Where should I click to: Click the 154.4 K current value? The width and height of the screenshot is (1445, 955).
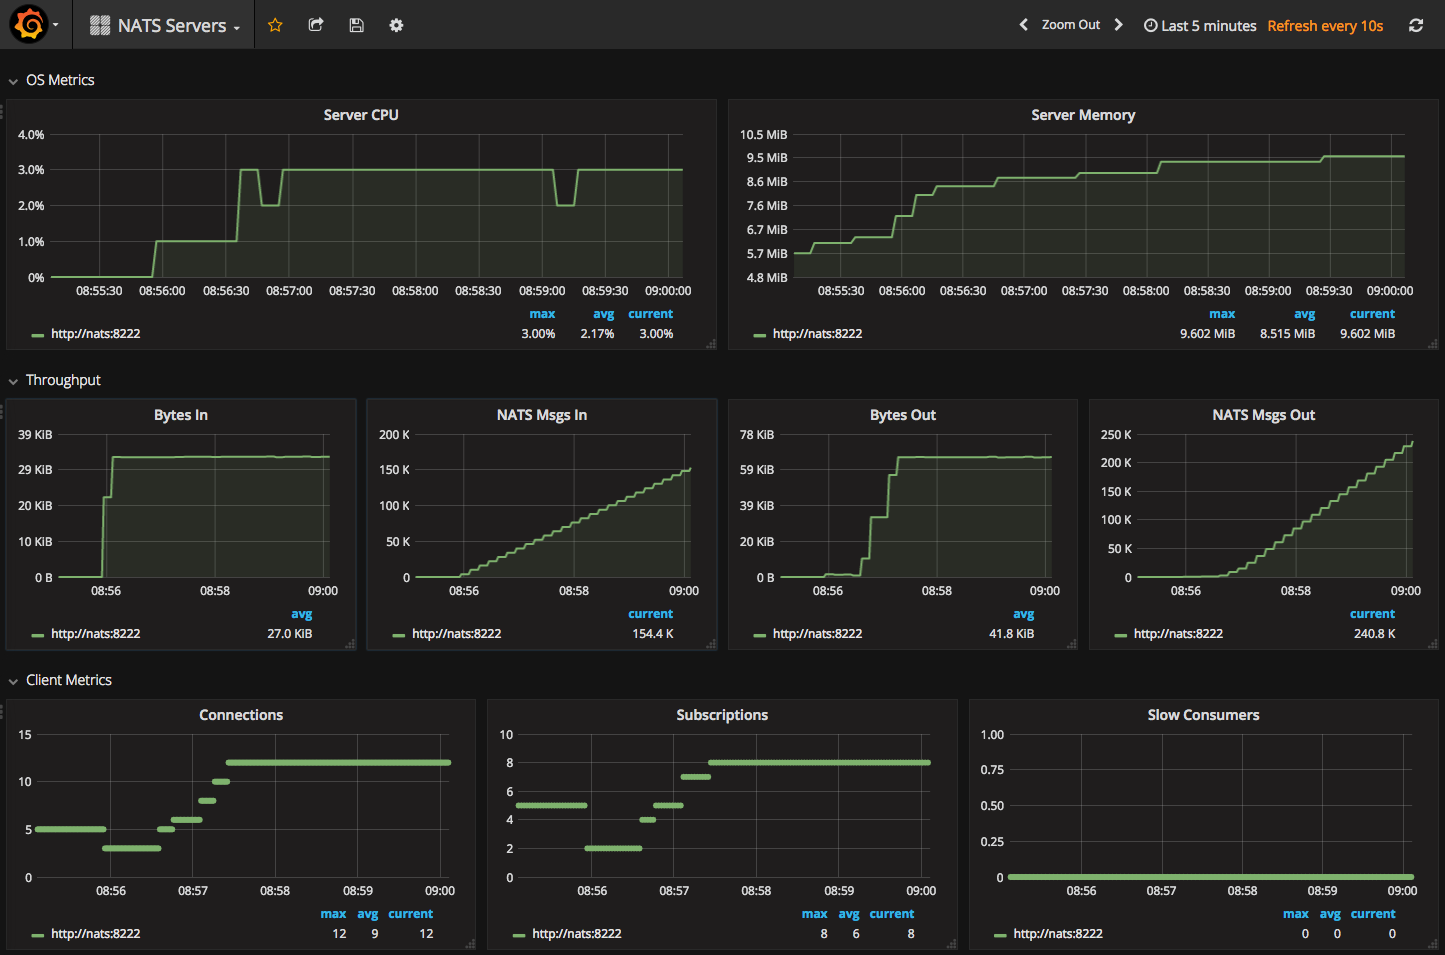click(653, 634)
